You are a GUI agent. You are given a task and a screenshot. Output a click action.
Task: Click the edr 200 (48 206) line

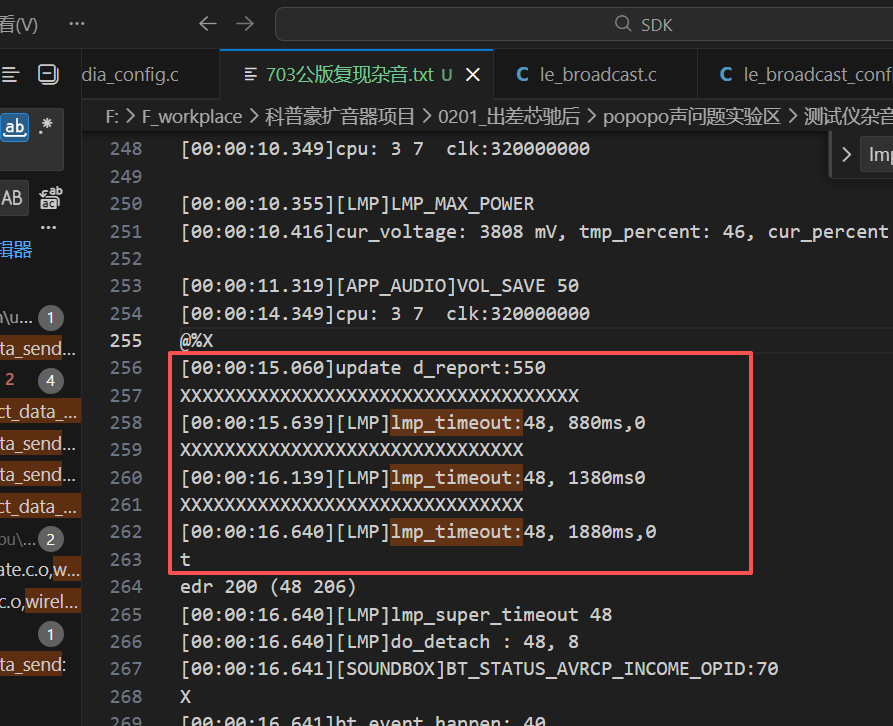coord(268,586)
